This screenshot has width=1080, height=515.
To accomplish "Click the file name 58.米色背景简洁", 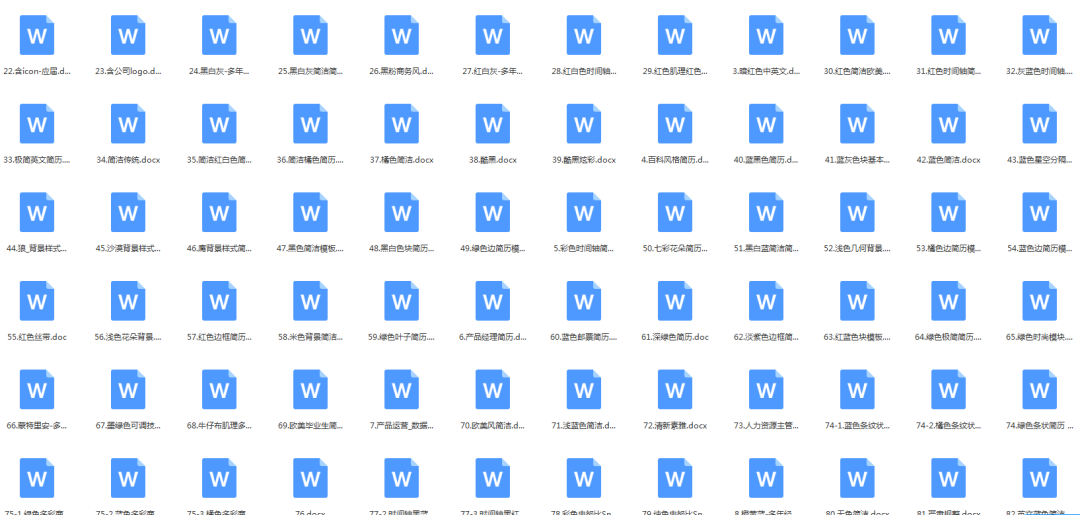I will coord(311,337).
